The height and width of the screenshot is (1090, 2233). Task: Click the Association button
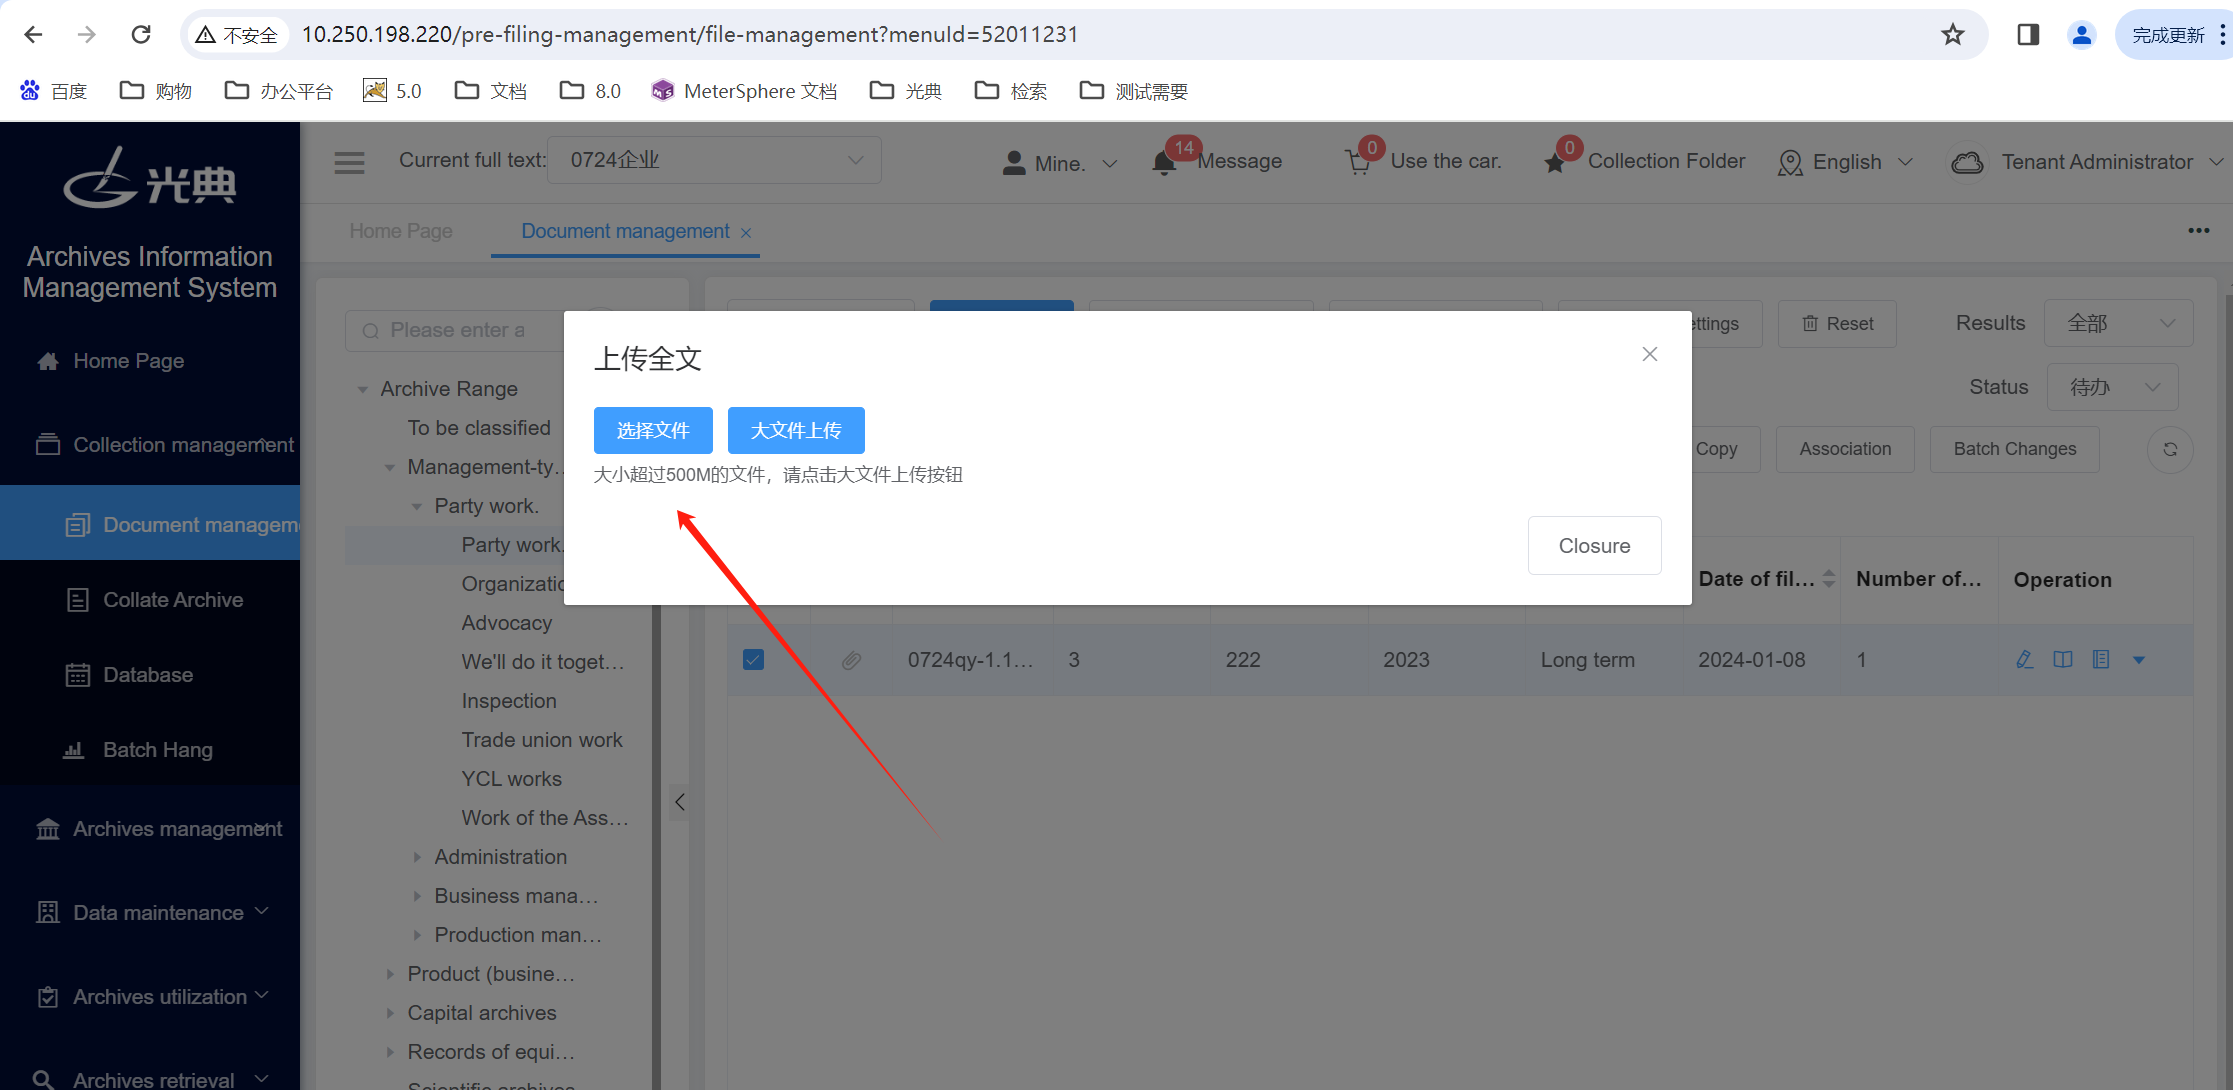1845,449
